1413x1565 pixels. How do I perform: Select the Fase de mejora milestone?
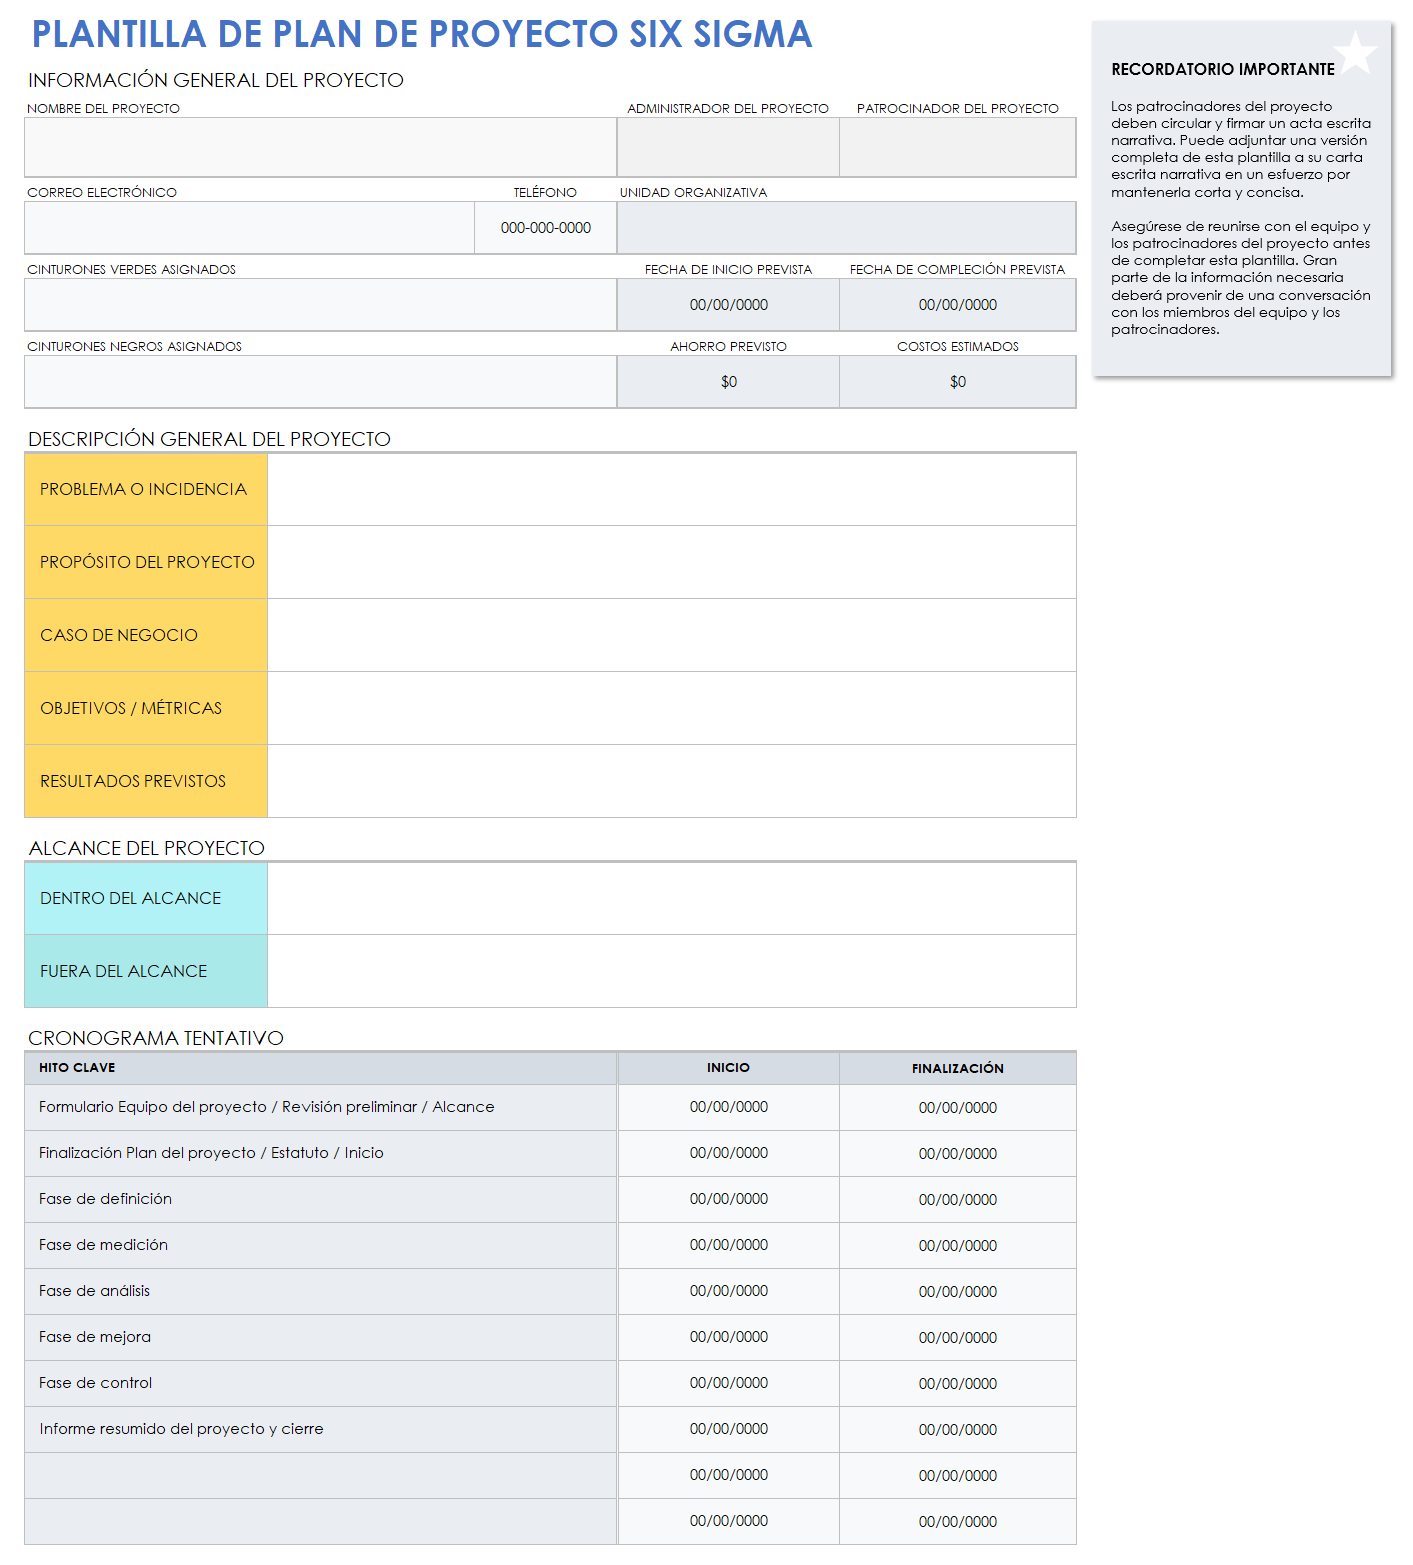(320, 1337)
